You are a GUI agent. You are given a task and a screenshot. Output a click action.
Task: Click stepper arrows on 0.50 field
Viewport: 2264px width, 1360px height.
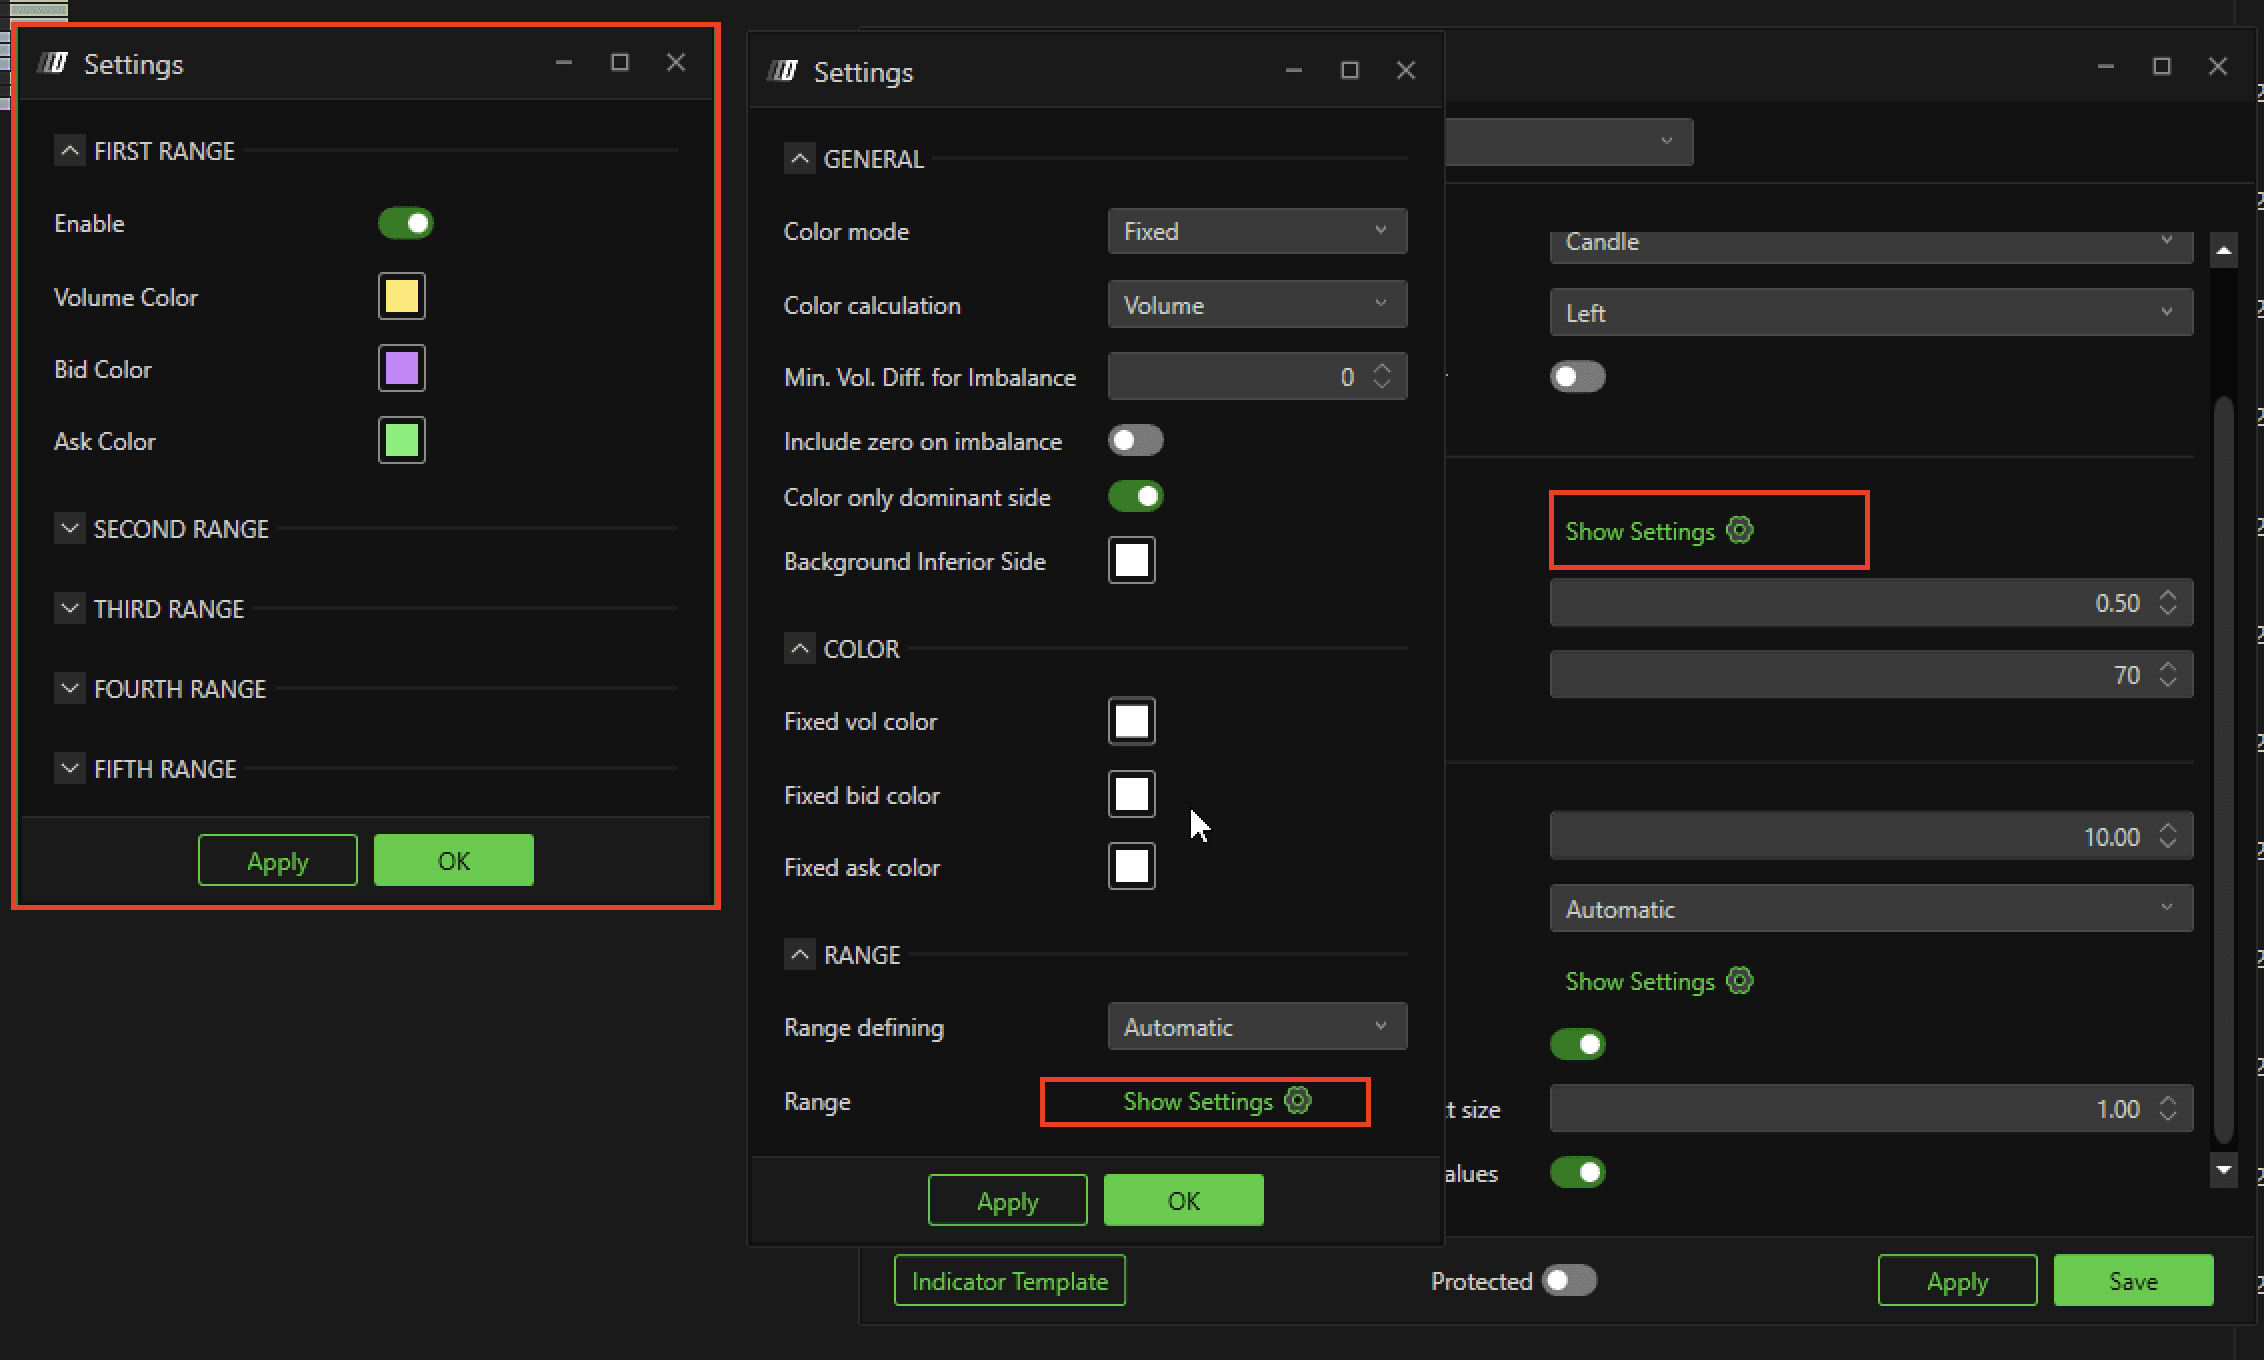point(2168,603)
